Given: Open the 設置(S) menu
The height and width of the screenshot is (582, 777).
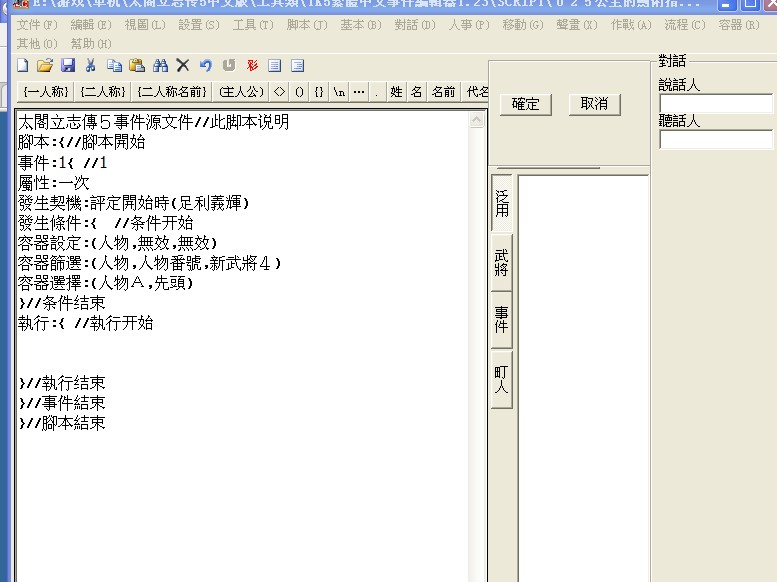Looking at the screenshot, I should (199, 25).
